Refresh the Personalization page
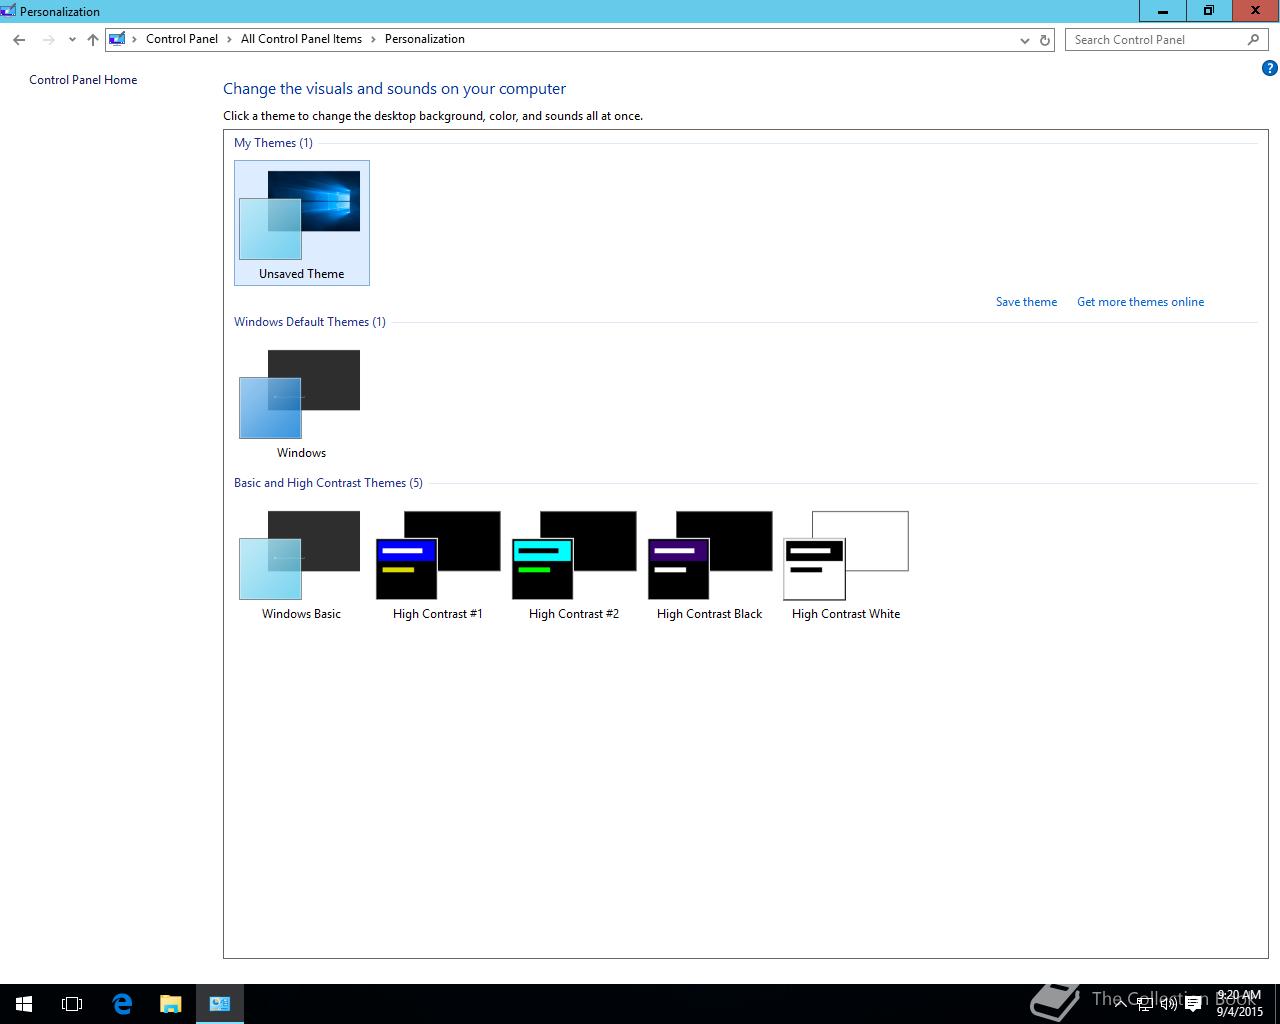 pyautogui.click(x=1045, y=40)
